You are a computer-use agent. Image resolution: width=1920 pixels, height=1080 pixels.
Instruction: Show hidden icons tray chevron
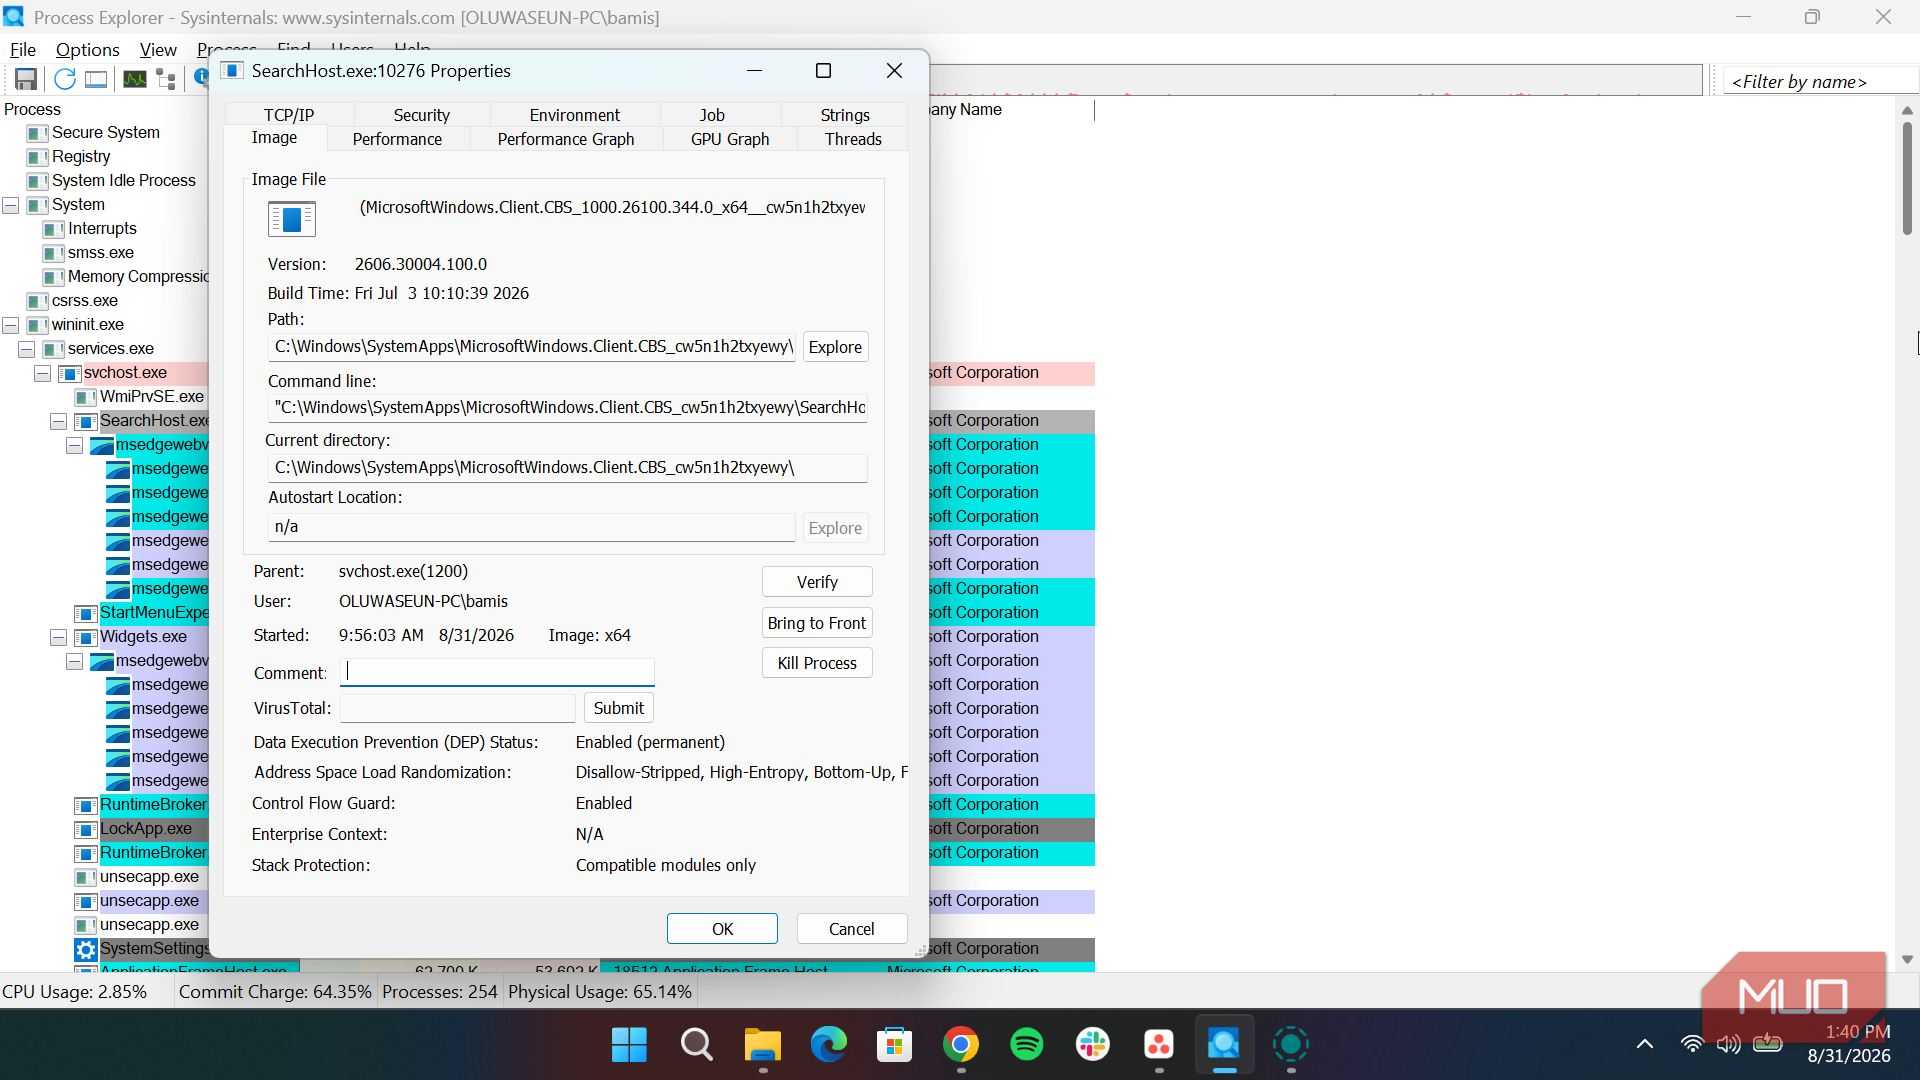tap(1644, 1044)
